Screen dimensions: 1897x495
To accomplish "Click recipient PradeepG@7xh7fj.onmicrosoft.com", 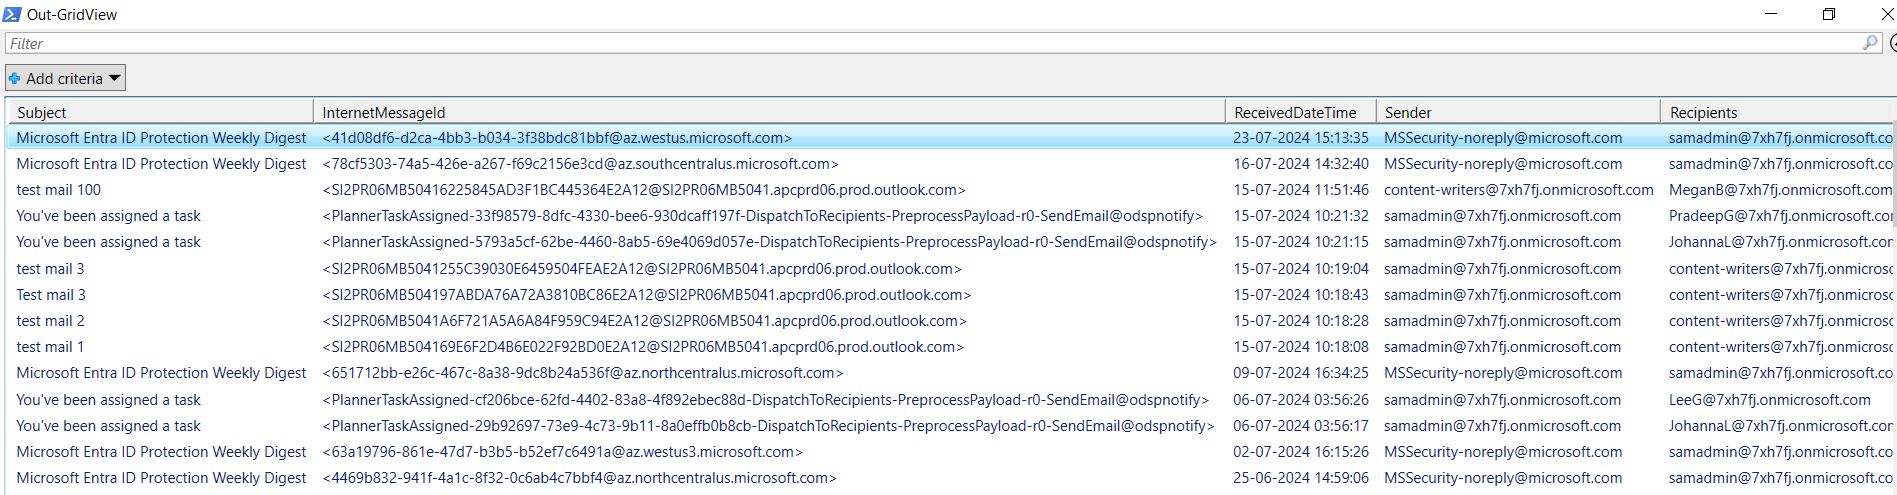I will pyautogui.click(x=1780, y=216).
